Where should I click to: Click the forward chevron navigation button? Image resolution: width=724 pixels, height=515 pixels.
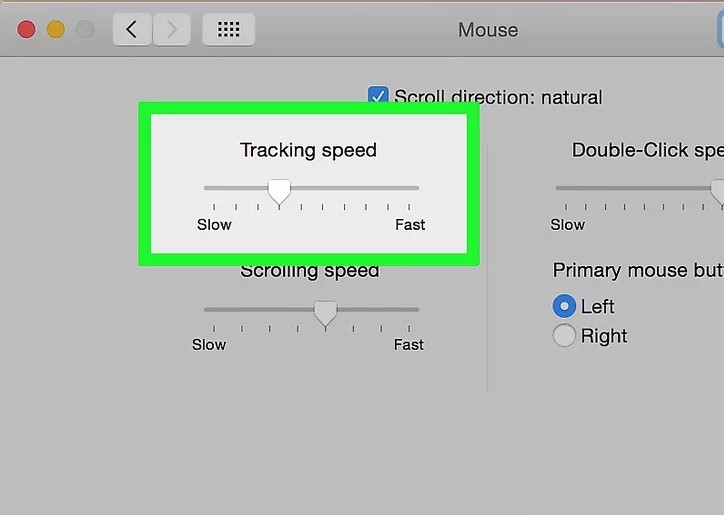[x=172, y=30]
